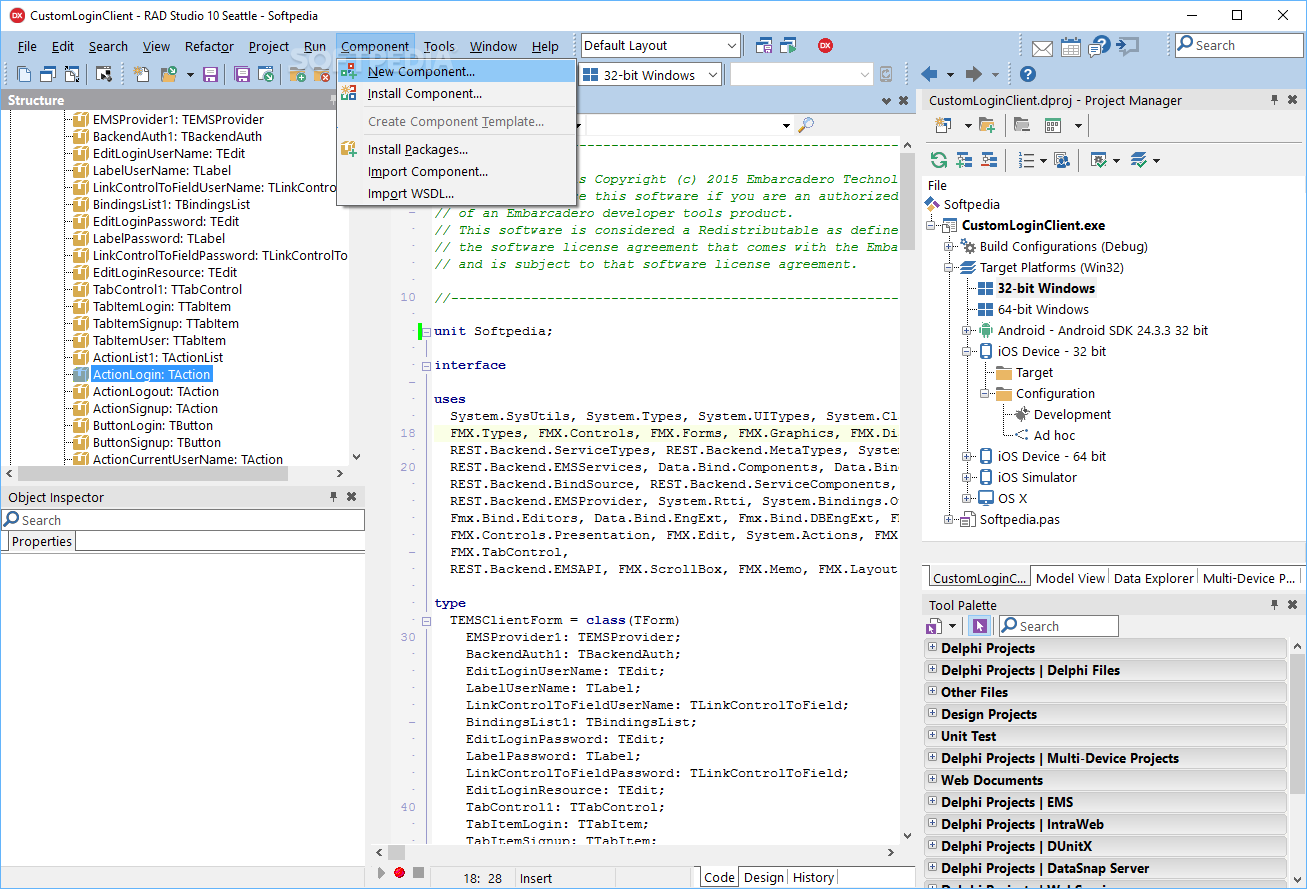Click the Refresh icon in Project Manager
Viewport: 1307px width, 889px height.
pos(938,160)
